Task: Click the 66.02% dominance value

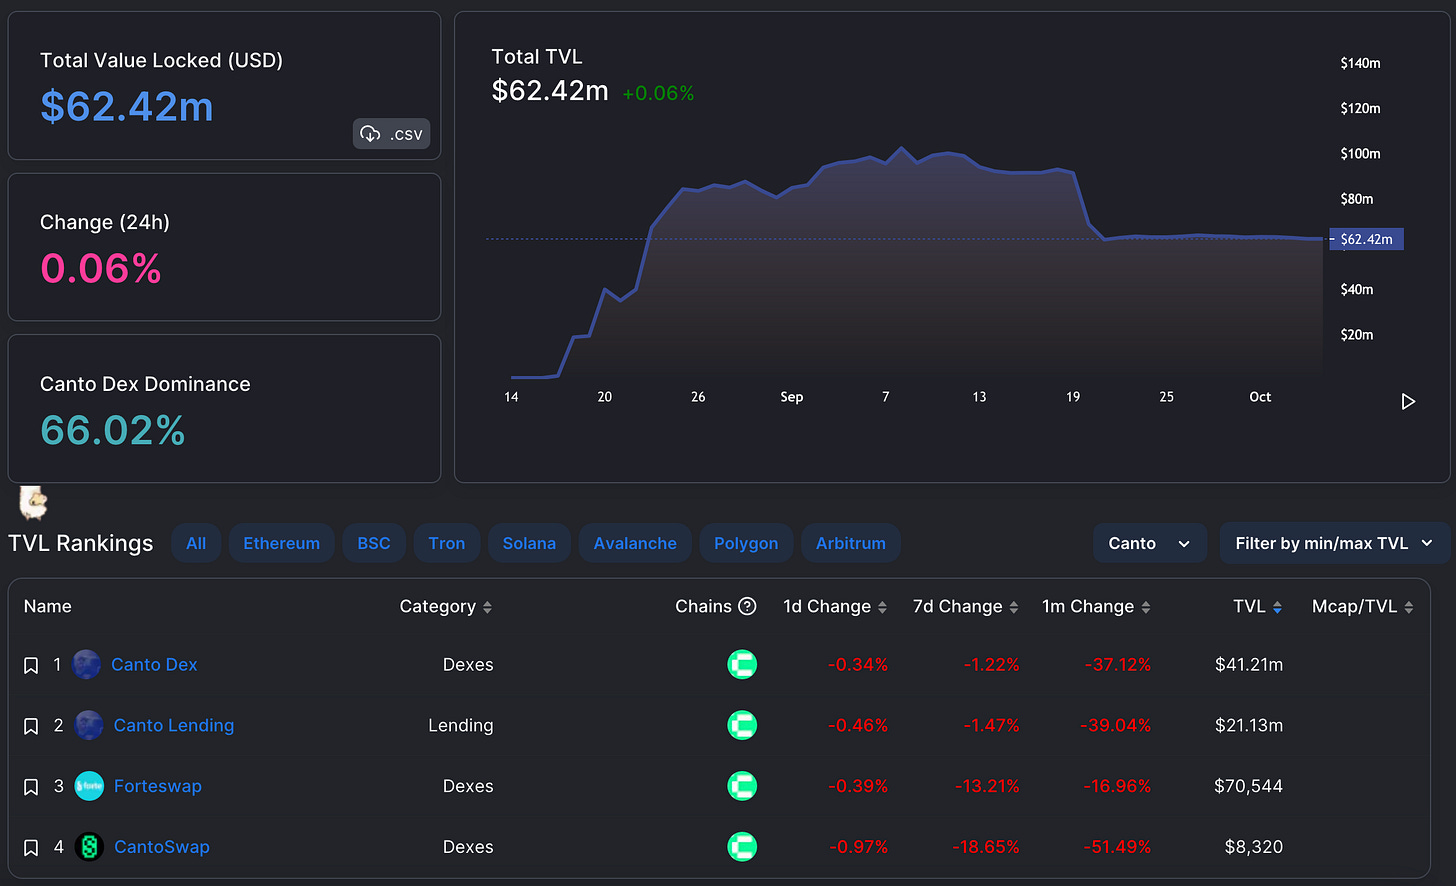Action: point(113,431)
